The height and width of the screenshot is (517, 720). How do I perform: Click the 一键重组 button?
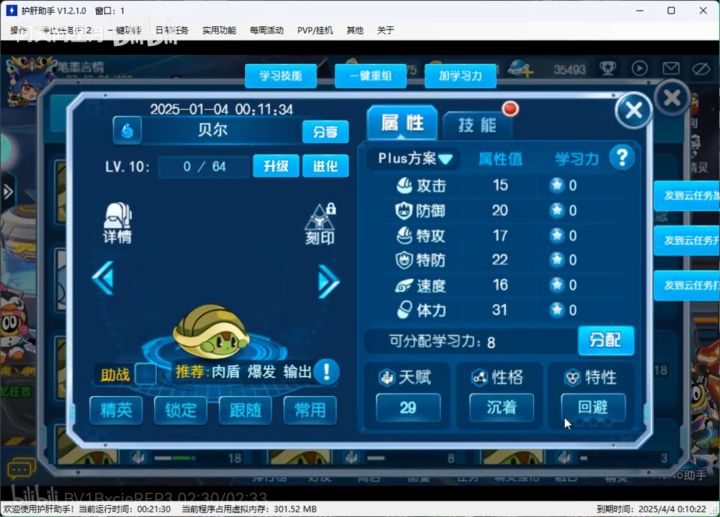[x=371, y=76]
